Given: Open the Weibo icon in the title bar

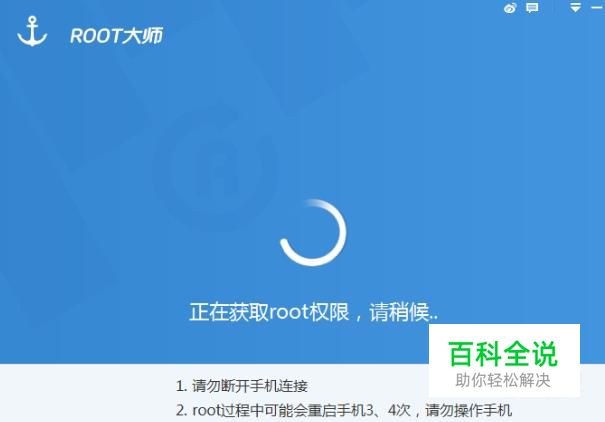Looking at the screenshot, I should [x=510, y=8].
